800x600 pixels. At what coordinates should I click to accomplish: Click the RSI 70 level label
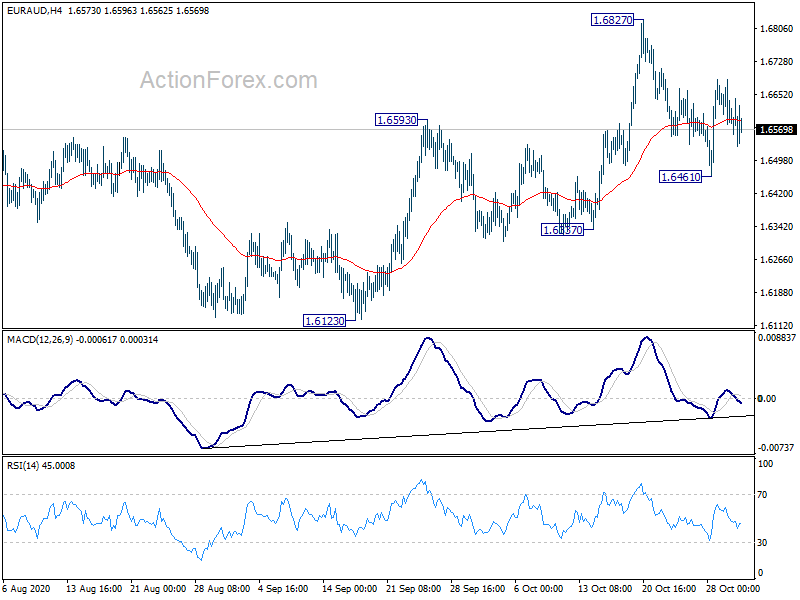(762, 494)
